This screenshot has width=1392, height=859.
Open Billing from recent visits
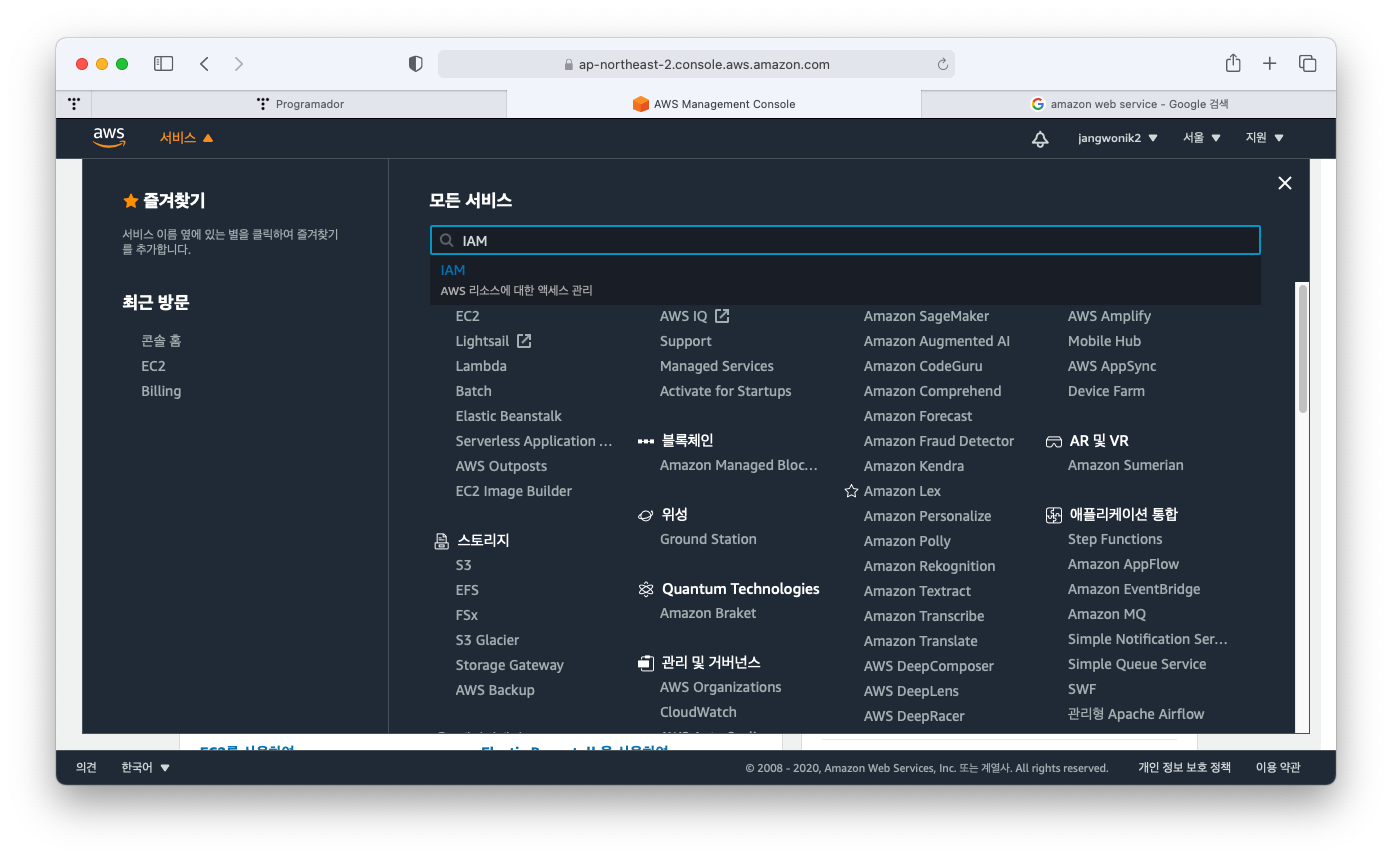(x=161, y=391)
